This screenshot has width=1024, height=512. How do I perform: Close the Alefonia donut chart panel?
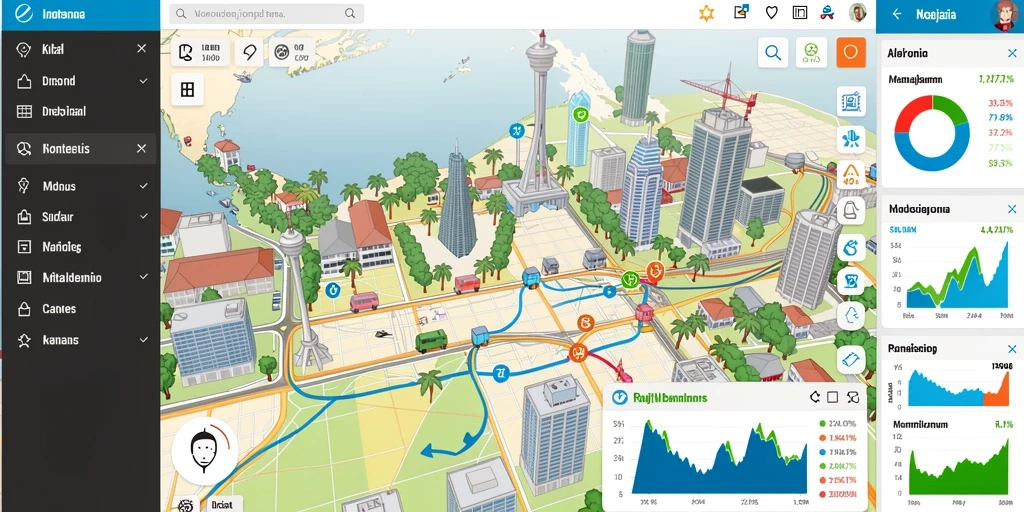point(1012,54)
